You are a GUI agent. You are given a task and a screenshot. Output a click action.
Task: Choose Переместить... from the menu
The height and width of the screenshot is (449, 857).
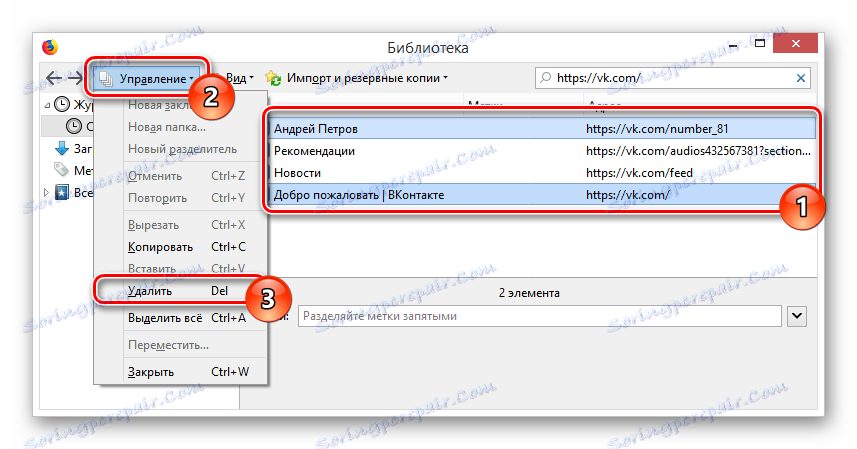tap(180, 345)
